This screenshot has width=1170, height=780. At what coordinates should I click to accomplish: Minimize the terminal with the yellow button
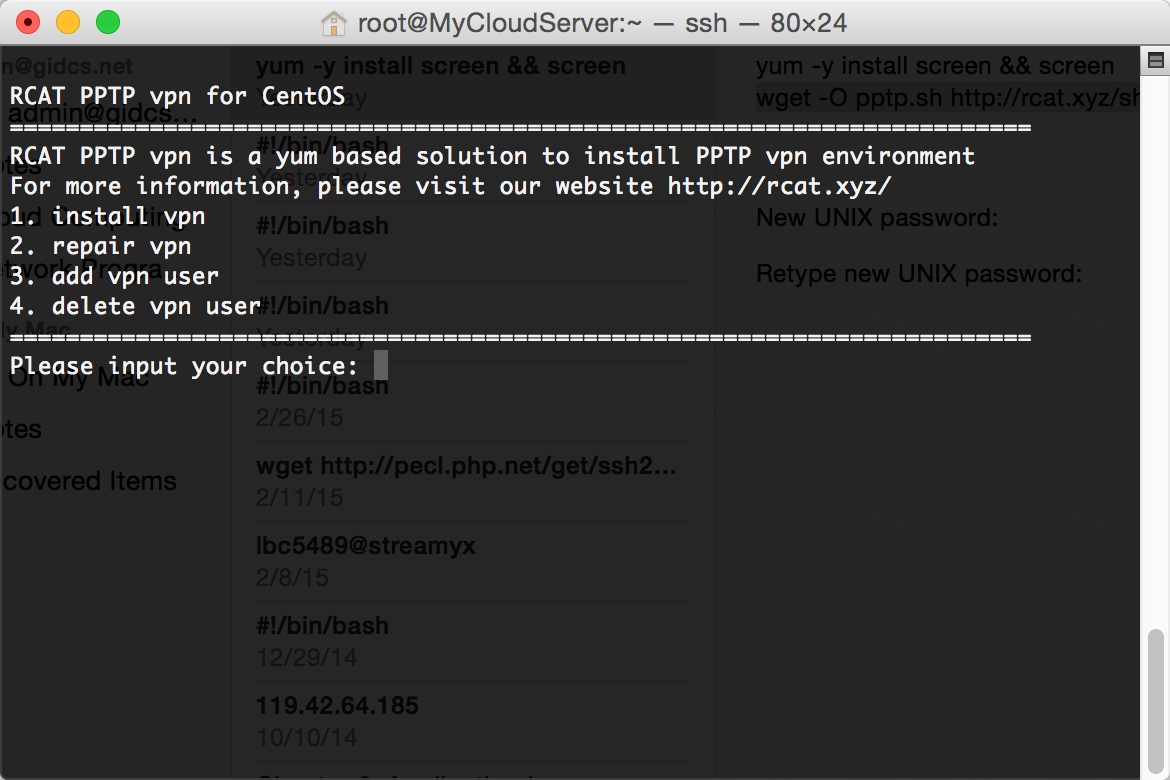click(x=68, y=22)
